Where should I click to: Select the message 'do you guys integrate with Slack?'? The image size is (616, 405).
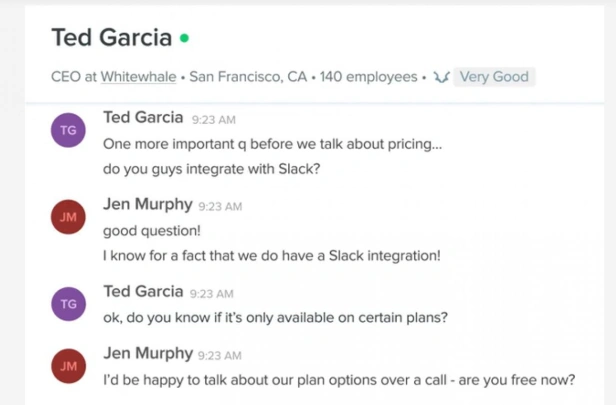pyautogui.click(x=212, y=169)
